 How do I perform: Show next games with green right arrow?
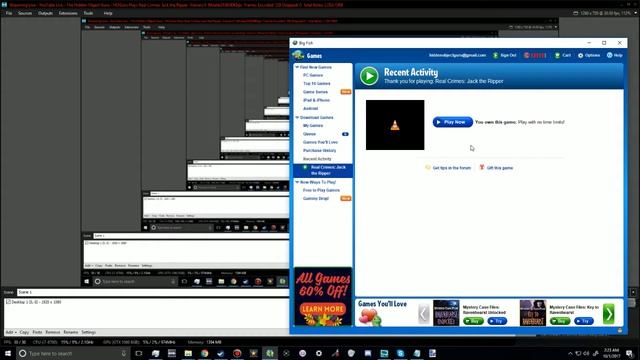608,313
